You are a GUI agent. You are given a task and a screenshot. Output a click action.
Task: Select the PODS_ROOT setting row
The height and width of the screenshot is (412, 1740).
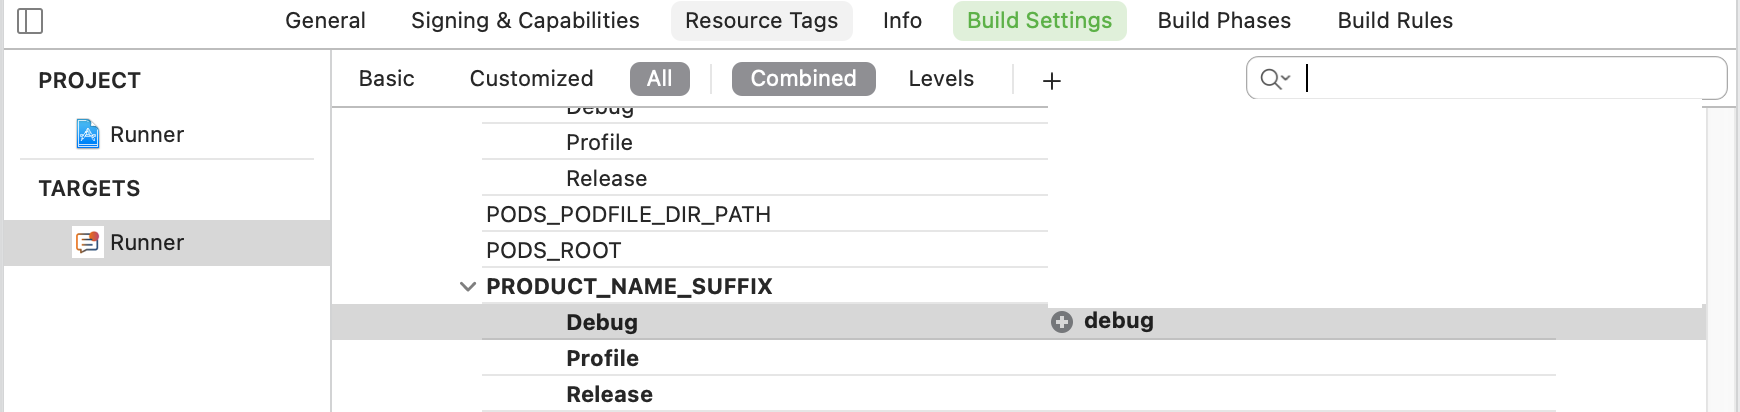pyautogui.click(x=554, y=250)
